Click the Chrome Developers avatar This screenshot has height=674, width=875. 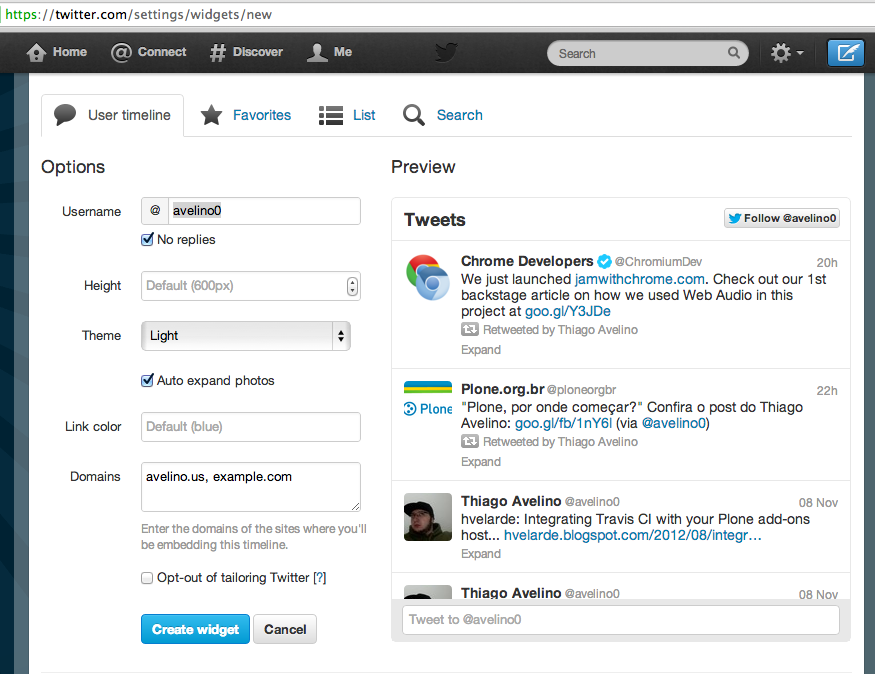(x=427, y=277)
